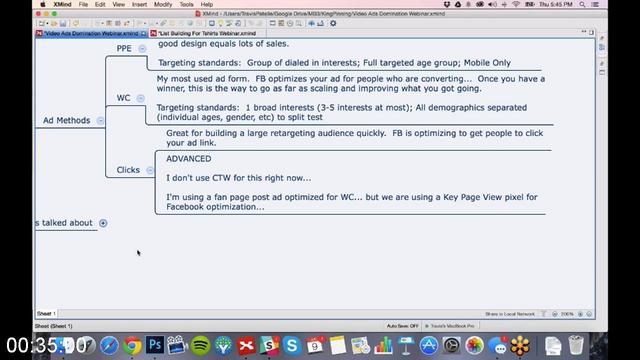Click the volume icon in menu bar
Viewport: 640px width, 360px height.
point(493,4)
